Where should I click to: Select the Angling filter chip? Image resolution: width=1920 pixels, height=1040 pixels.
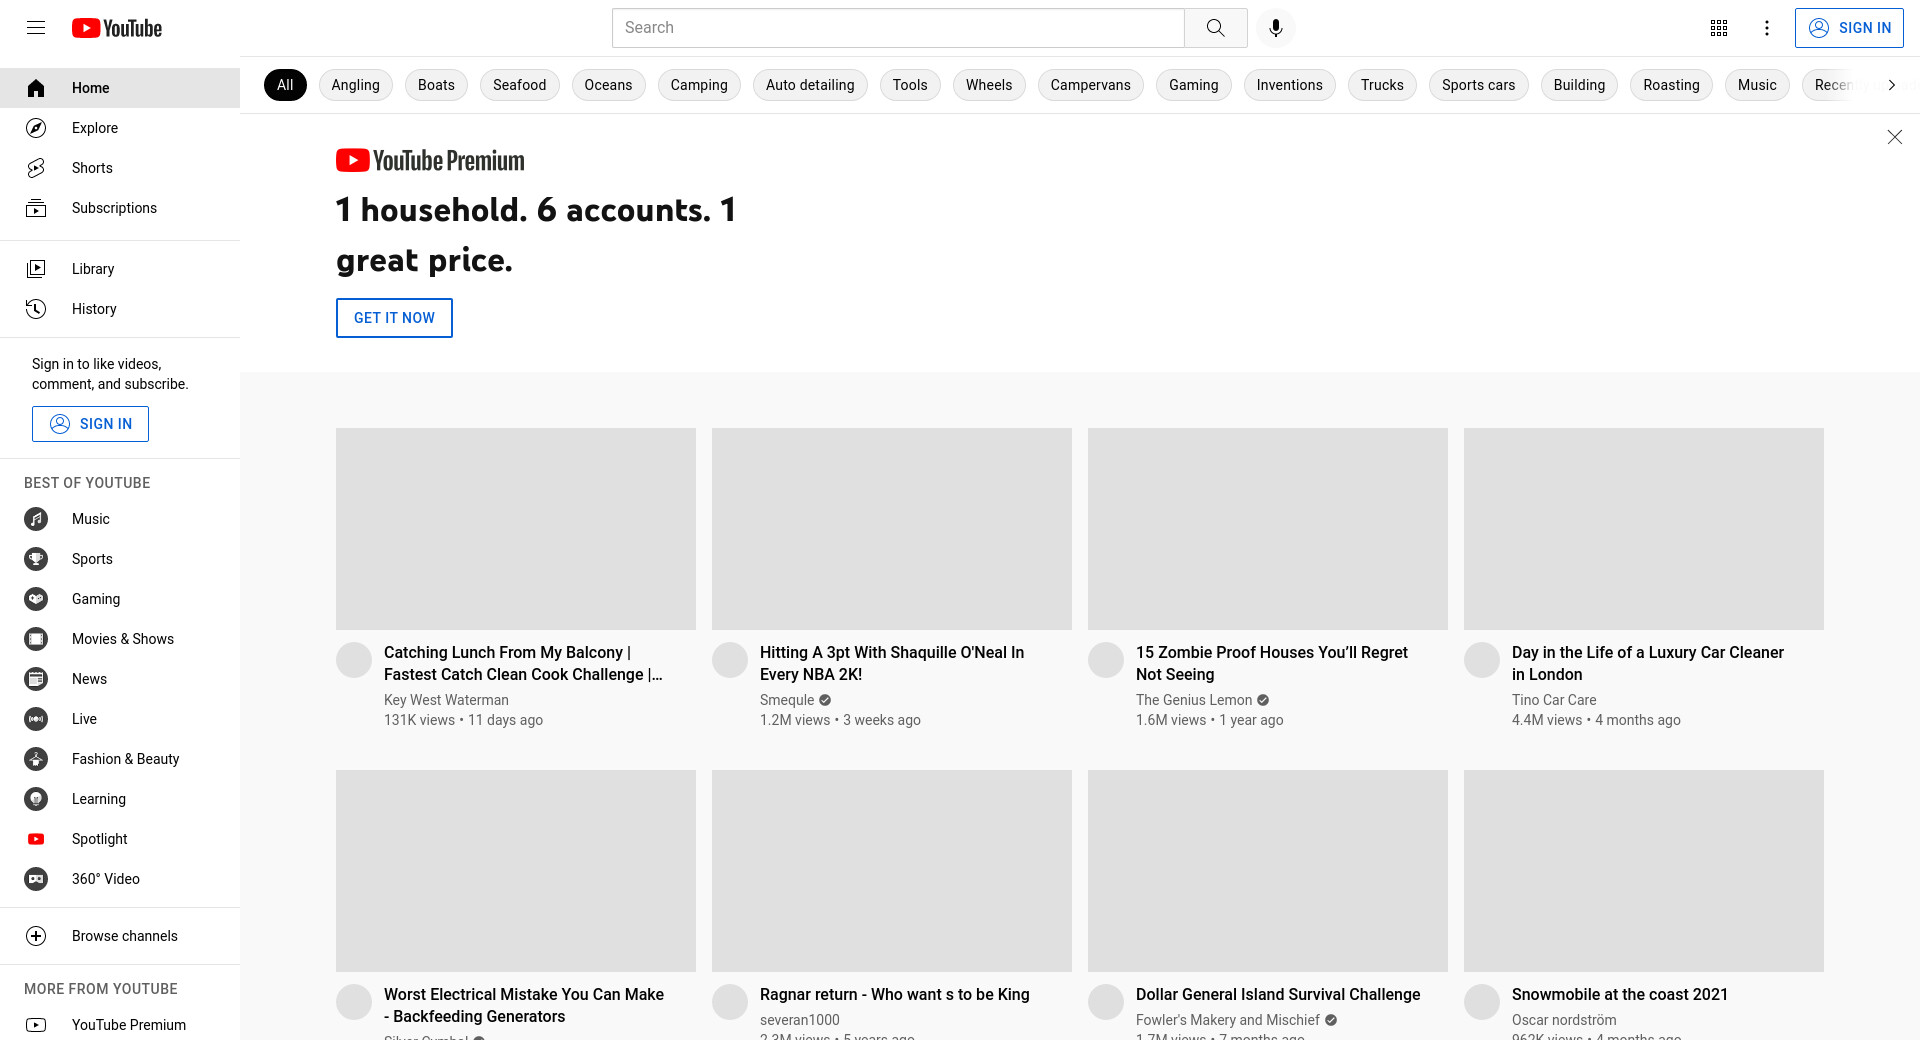pos(356,85)
